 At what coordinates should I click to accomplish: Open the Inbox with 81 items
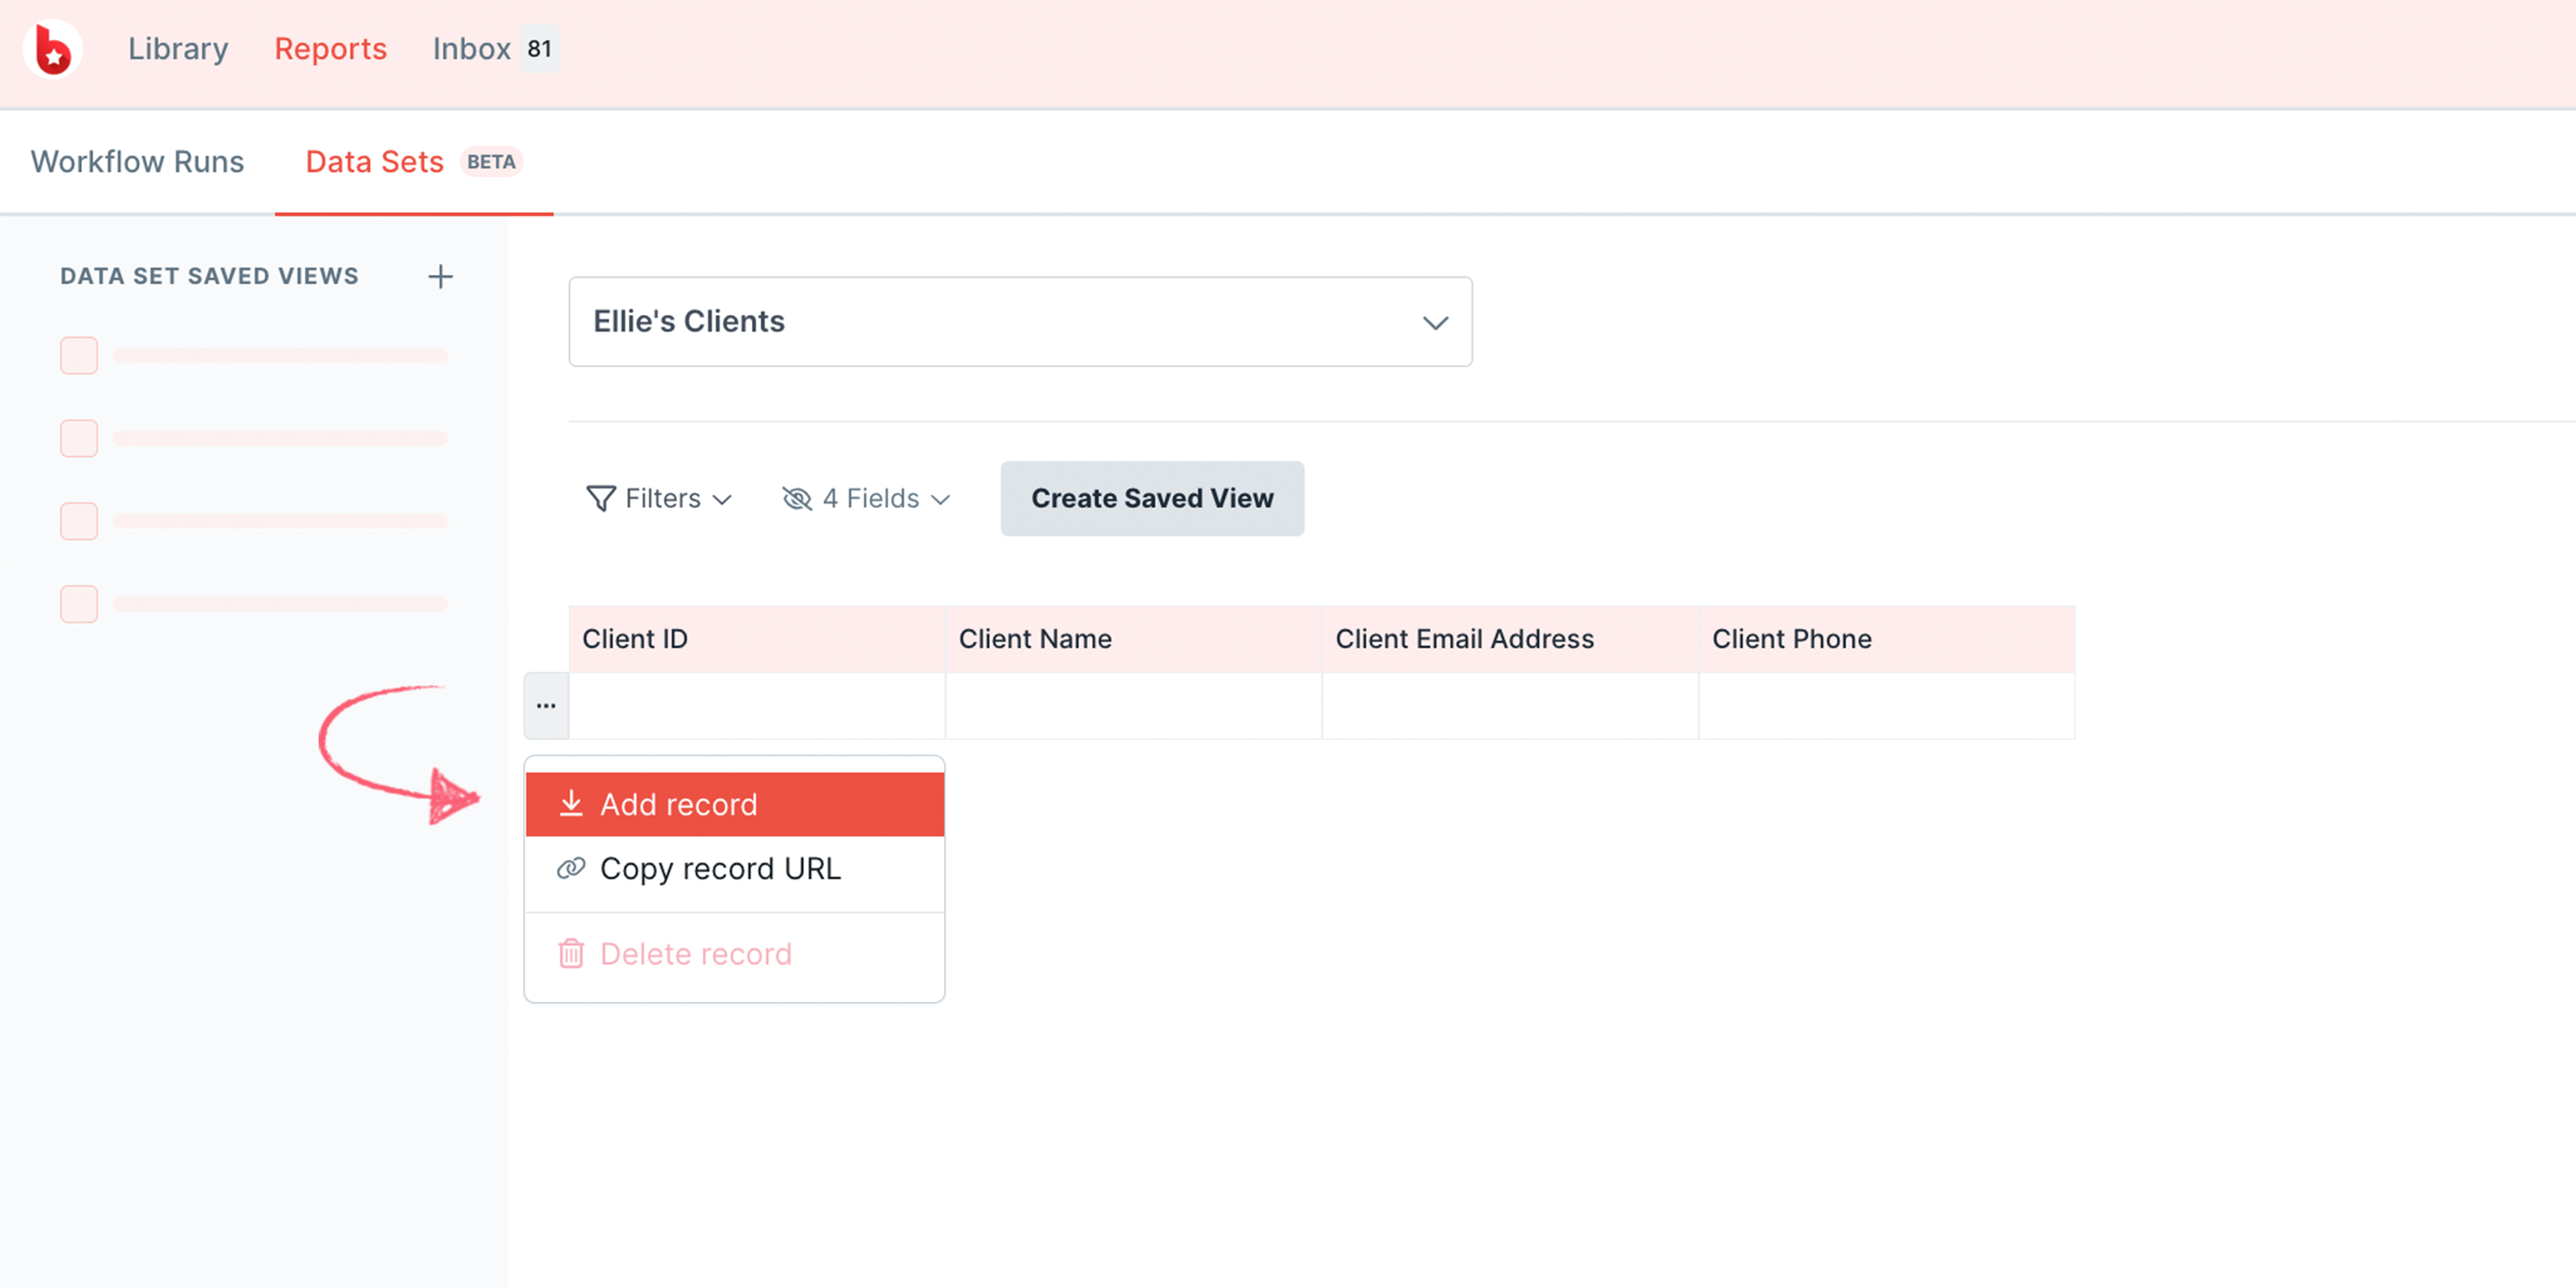pyautogui.click(x=494, y=49)
